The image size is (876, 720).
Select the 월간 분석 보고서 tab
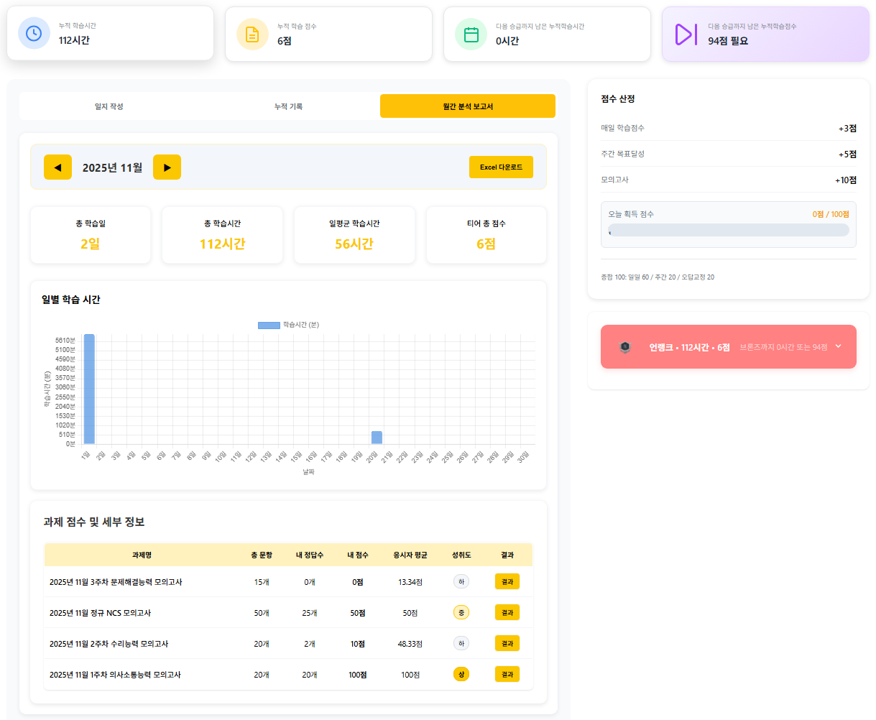[467, 106]
